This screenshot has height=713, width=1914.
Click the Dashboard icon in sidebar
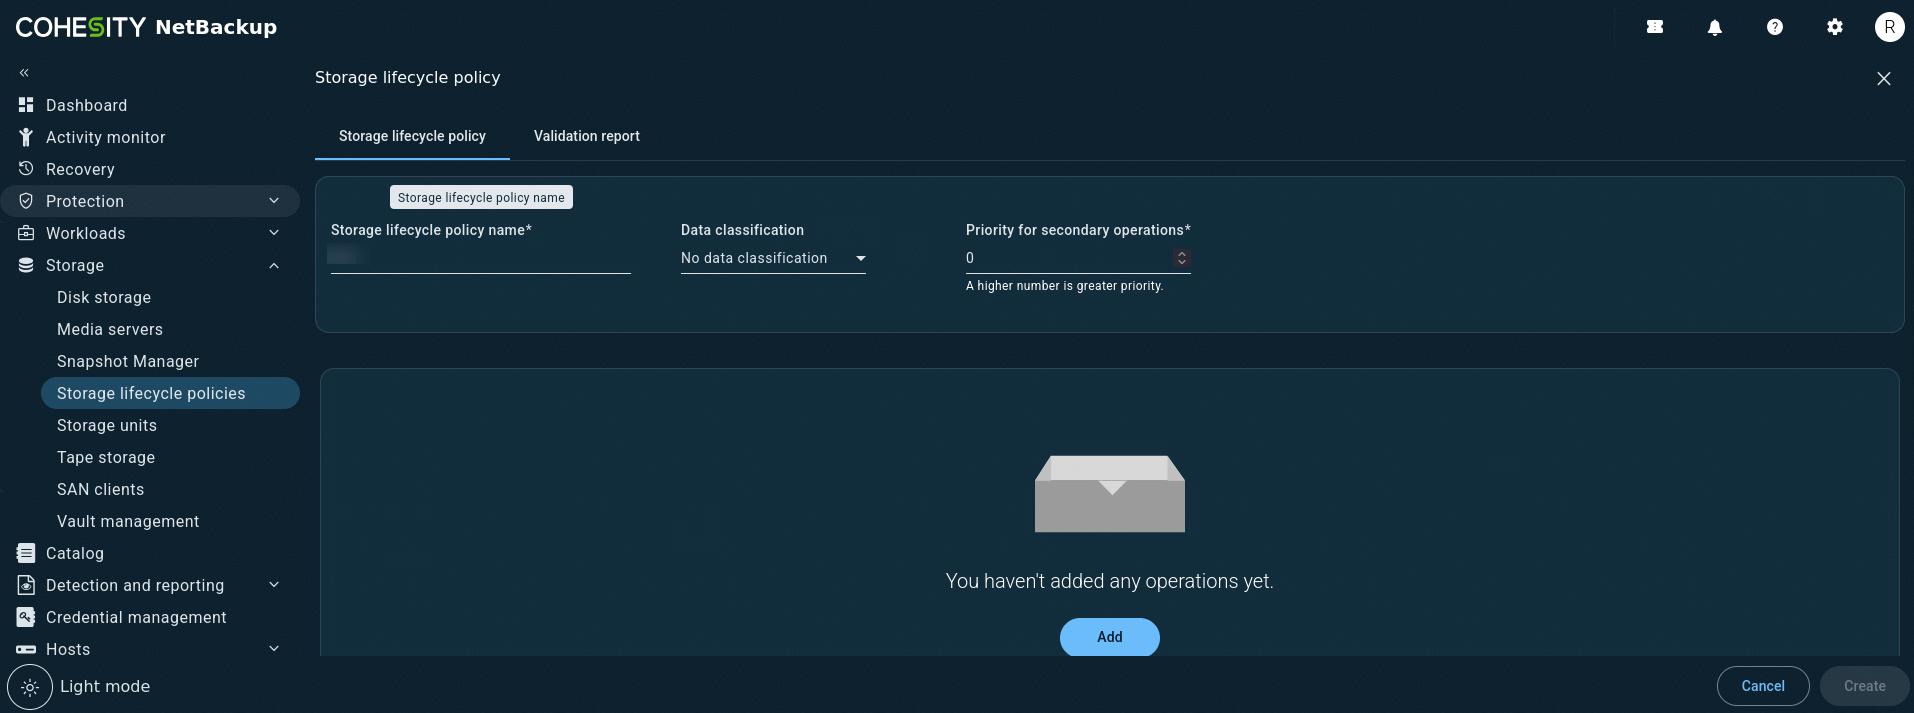pyautogui.click(x=26, y=105)
